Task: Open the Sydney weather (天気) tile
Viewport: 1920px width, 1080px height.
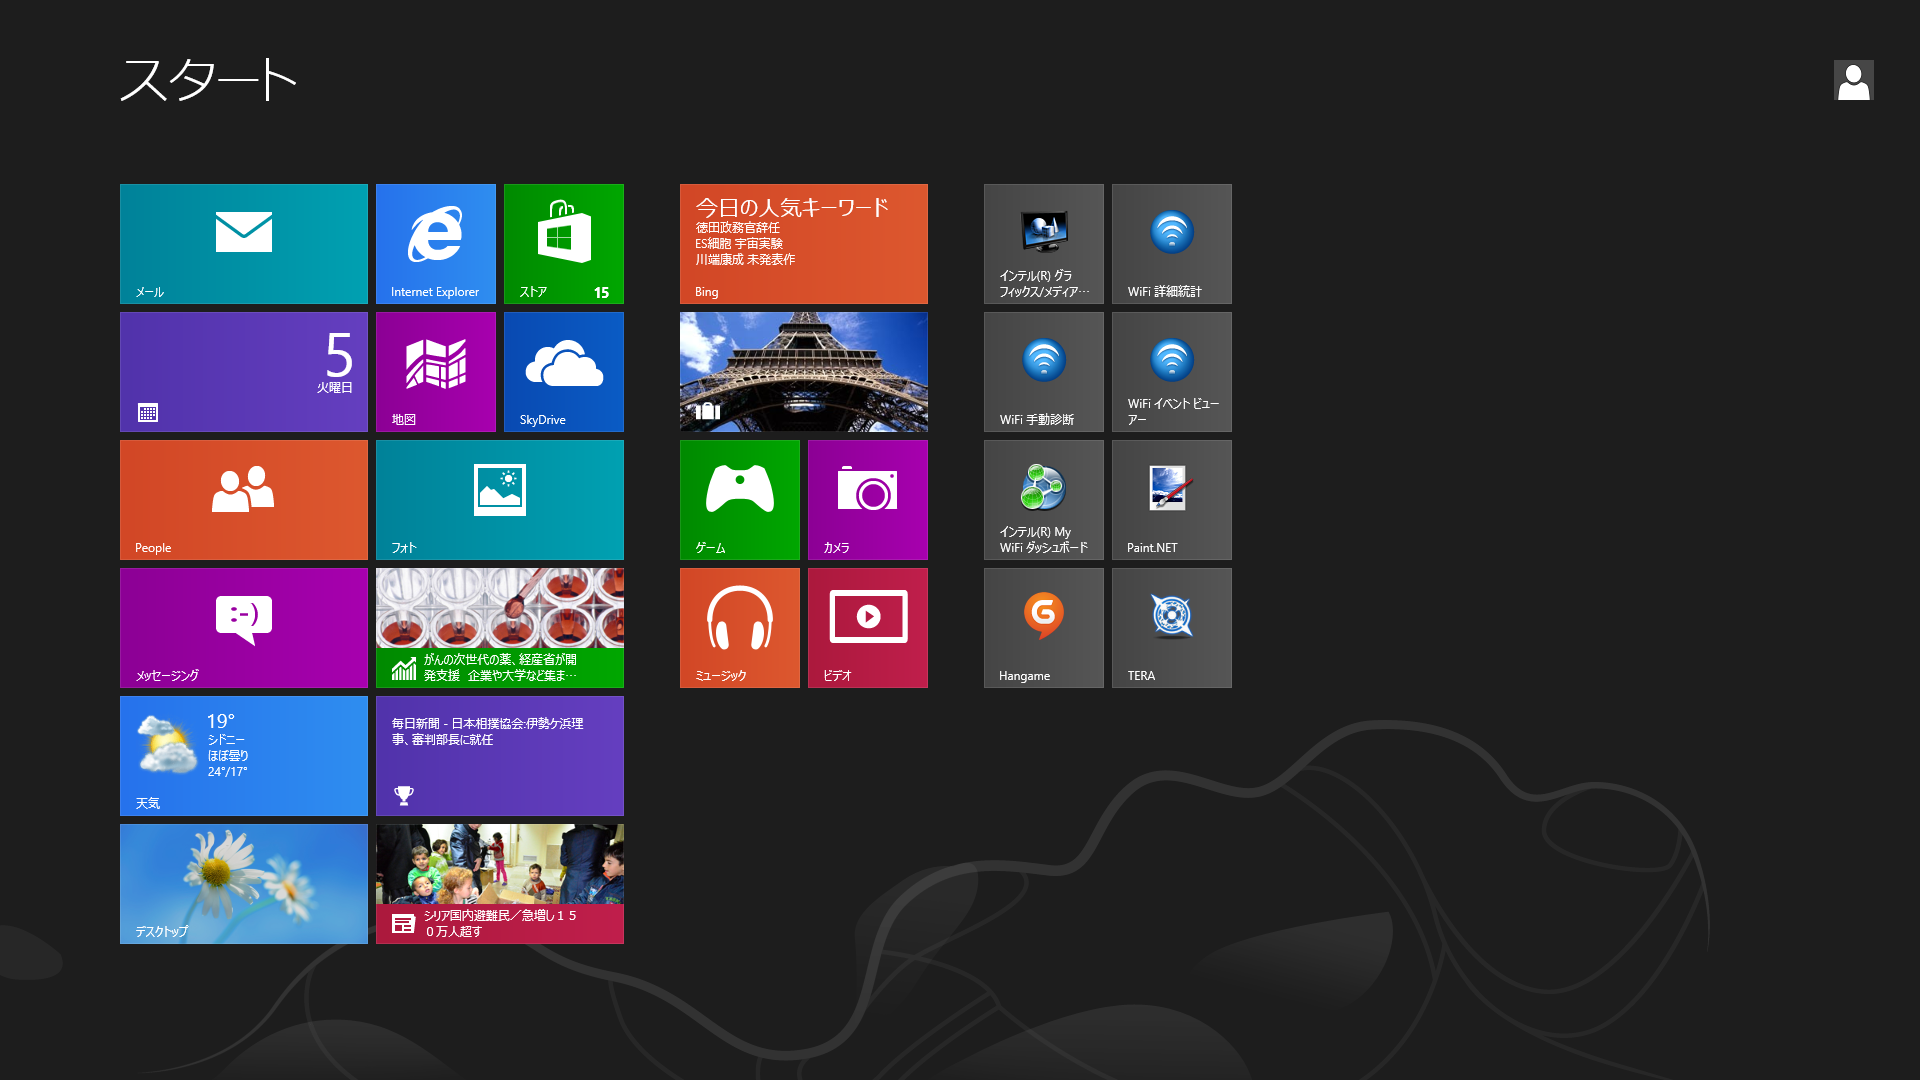Action: click(x=243, y=755)
